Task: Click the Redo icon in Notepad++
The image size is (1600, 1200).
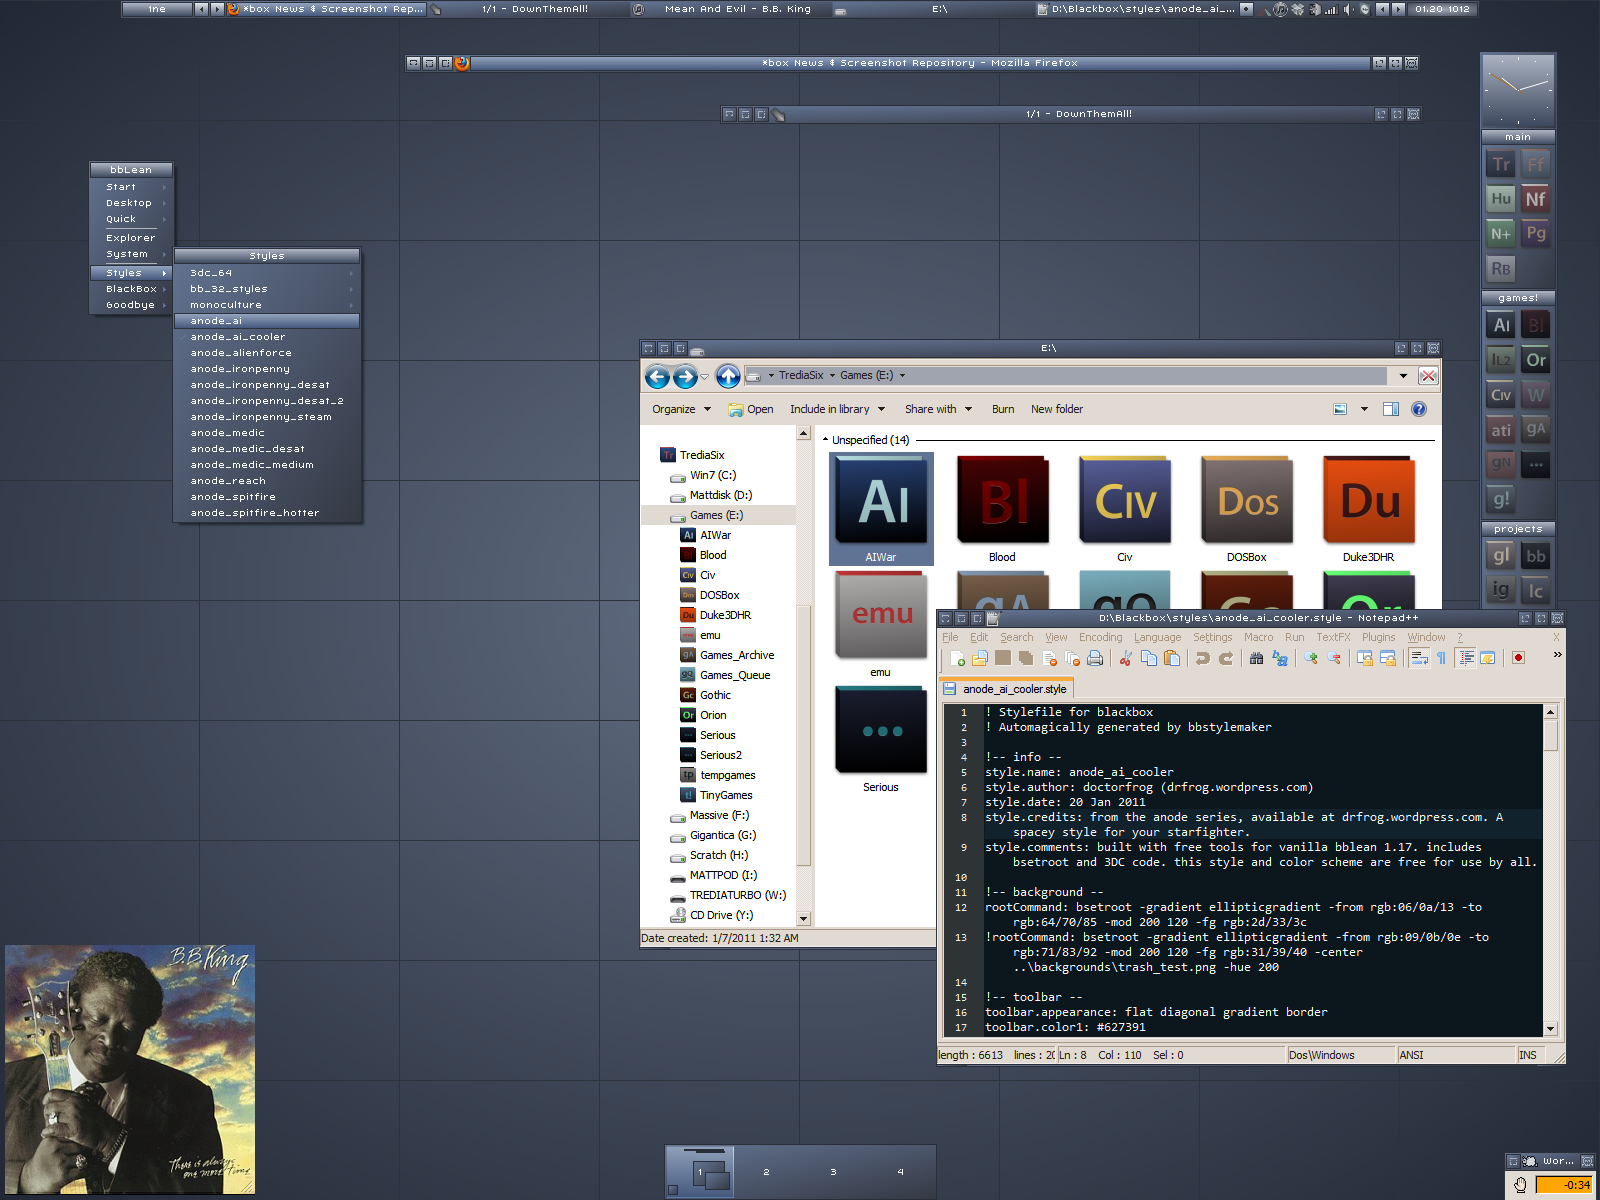Action: click(x=1226, y=658)
